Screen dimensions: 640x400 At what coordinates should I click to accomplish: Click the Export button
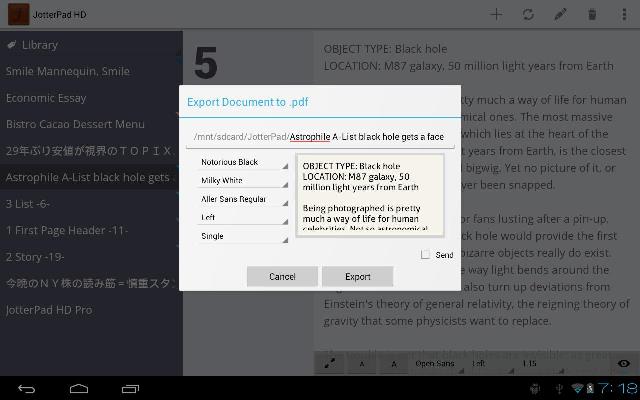pos(358,277)
